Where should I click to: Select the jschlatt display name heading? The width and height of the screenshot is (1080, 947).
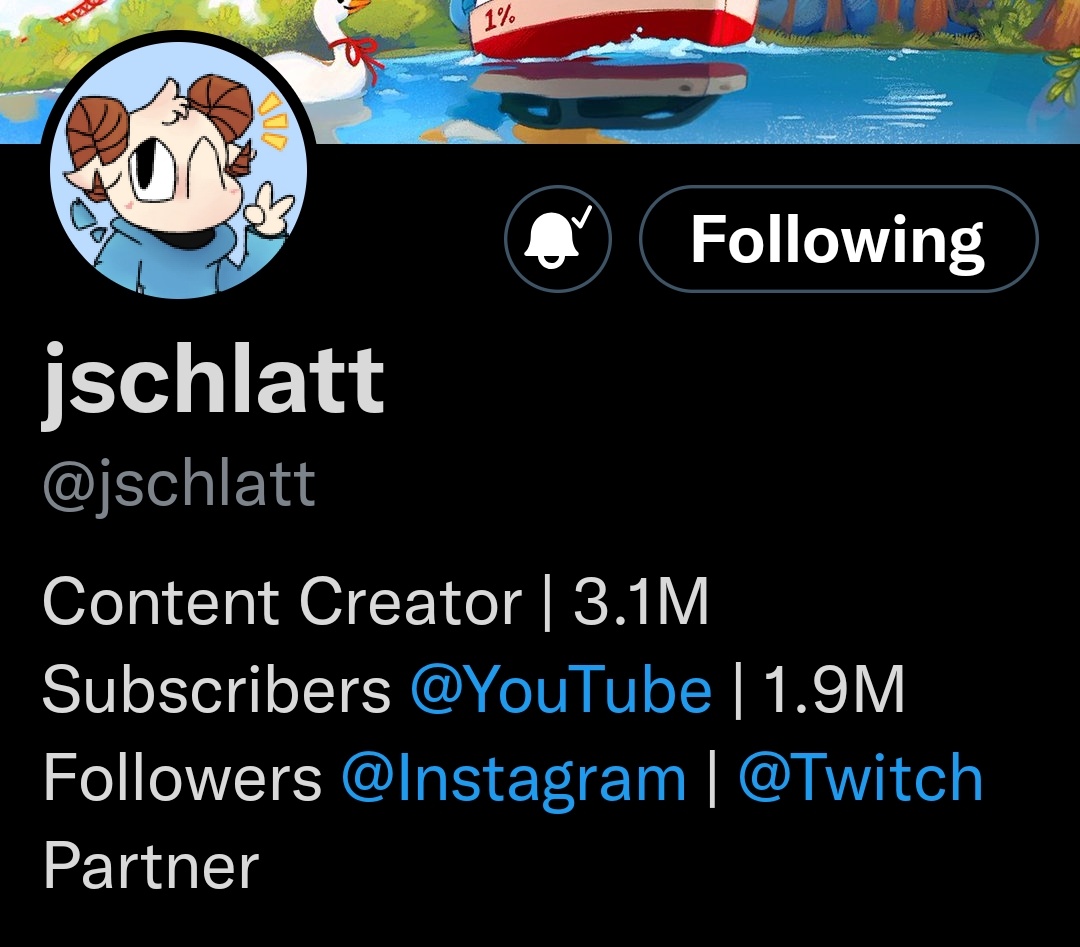pyautogui.click(x=213, y=379)
